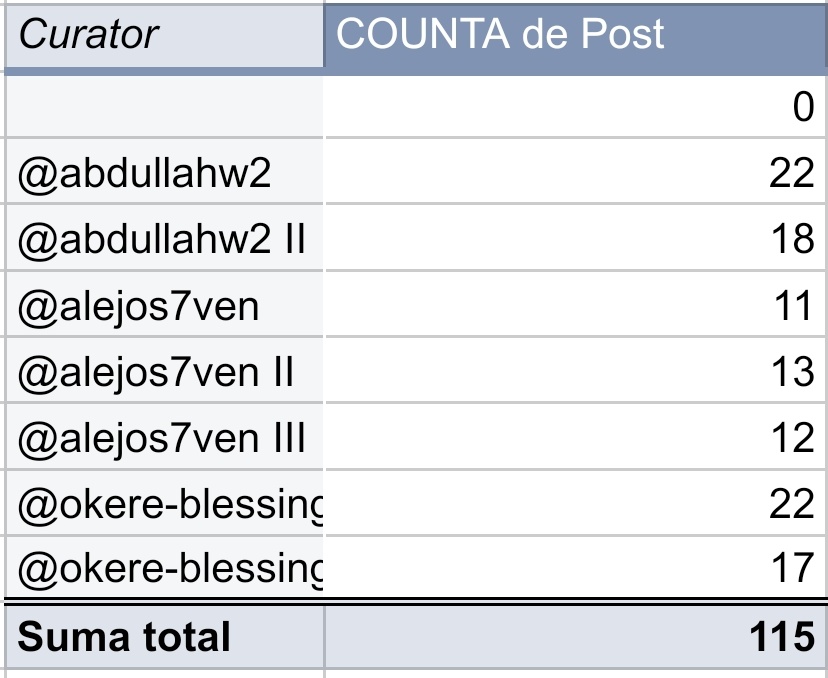The width and height of the screenshot is (828, 678).
Task: Select the @alejos7ven curator cell
Action: point(164,305)
